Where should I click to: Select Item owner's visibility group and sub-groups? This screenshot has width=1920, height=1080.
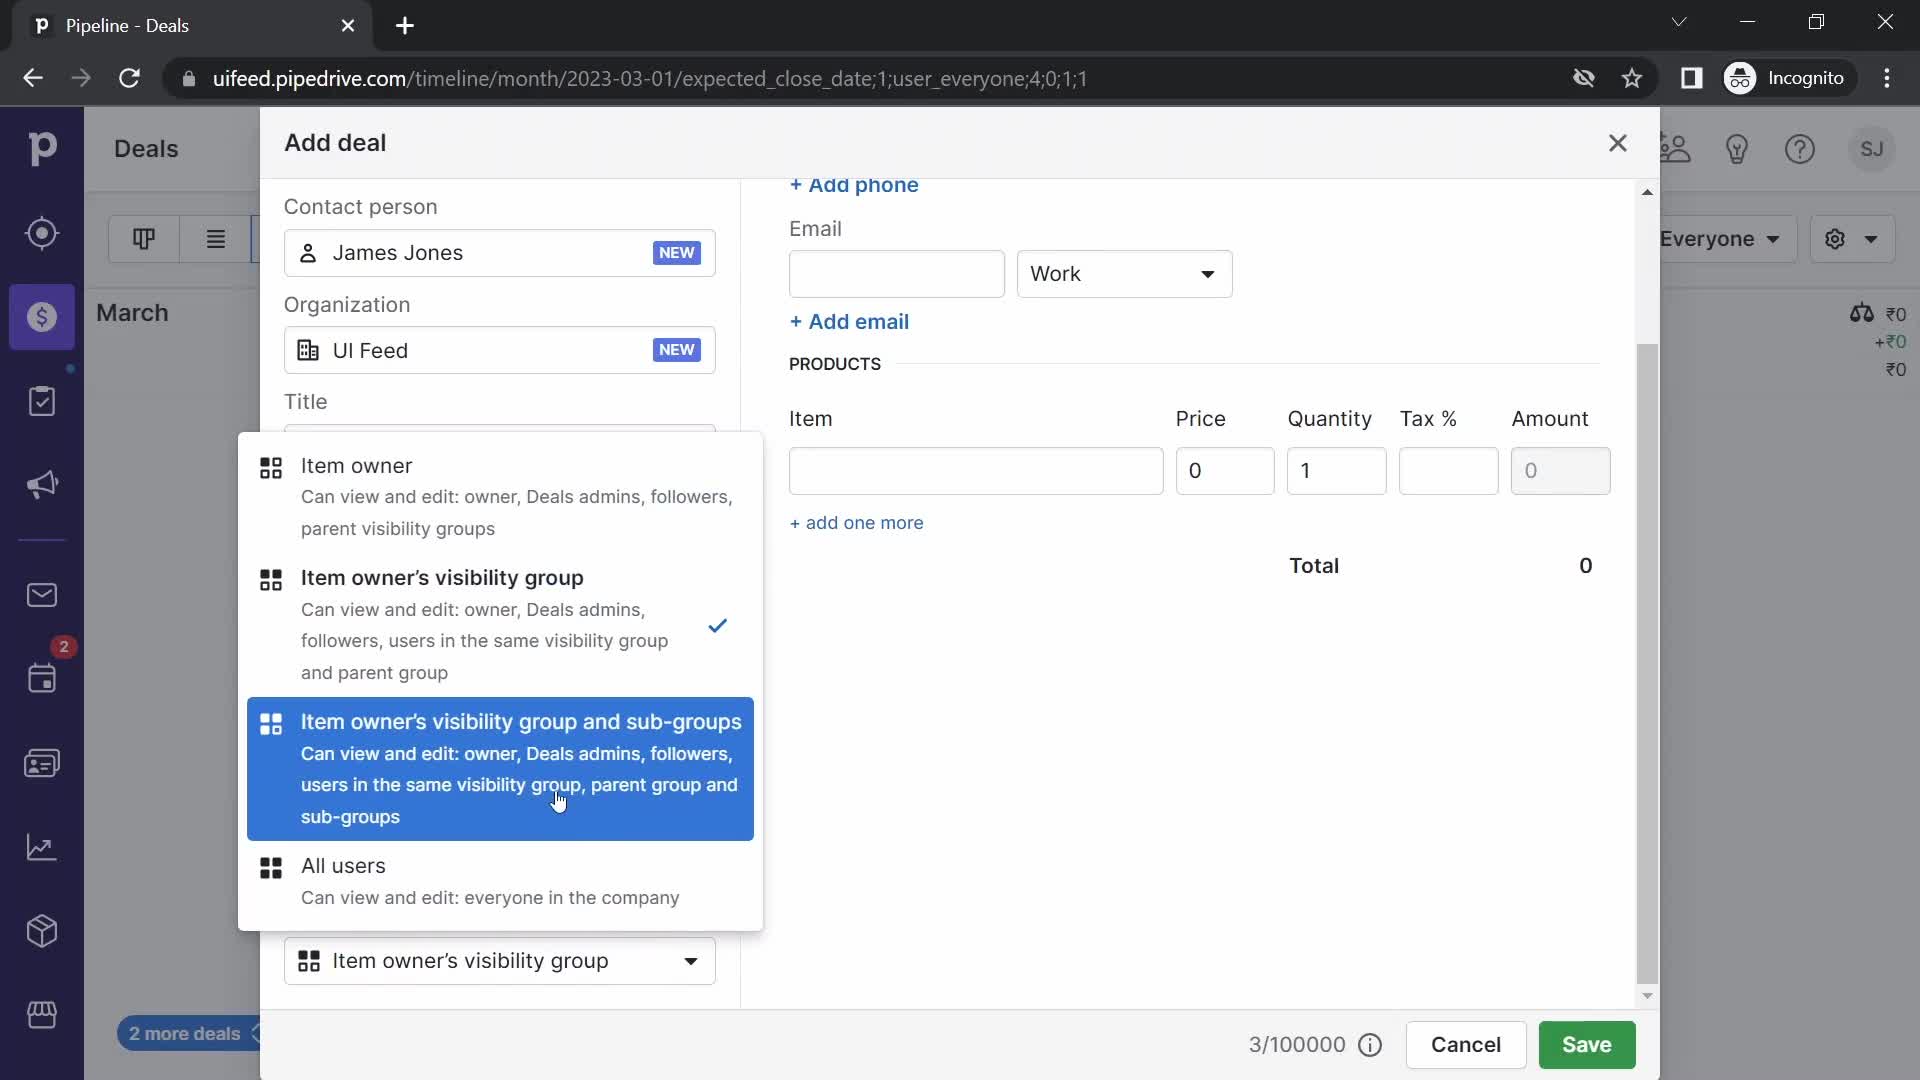click(501, 767)
